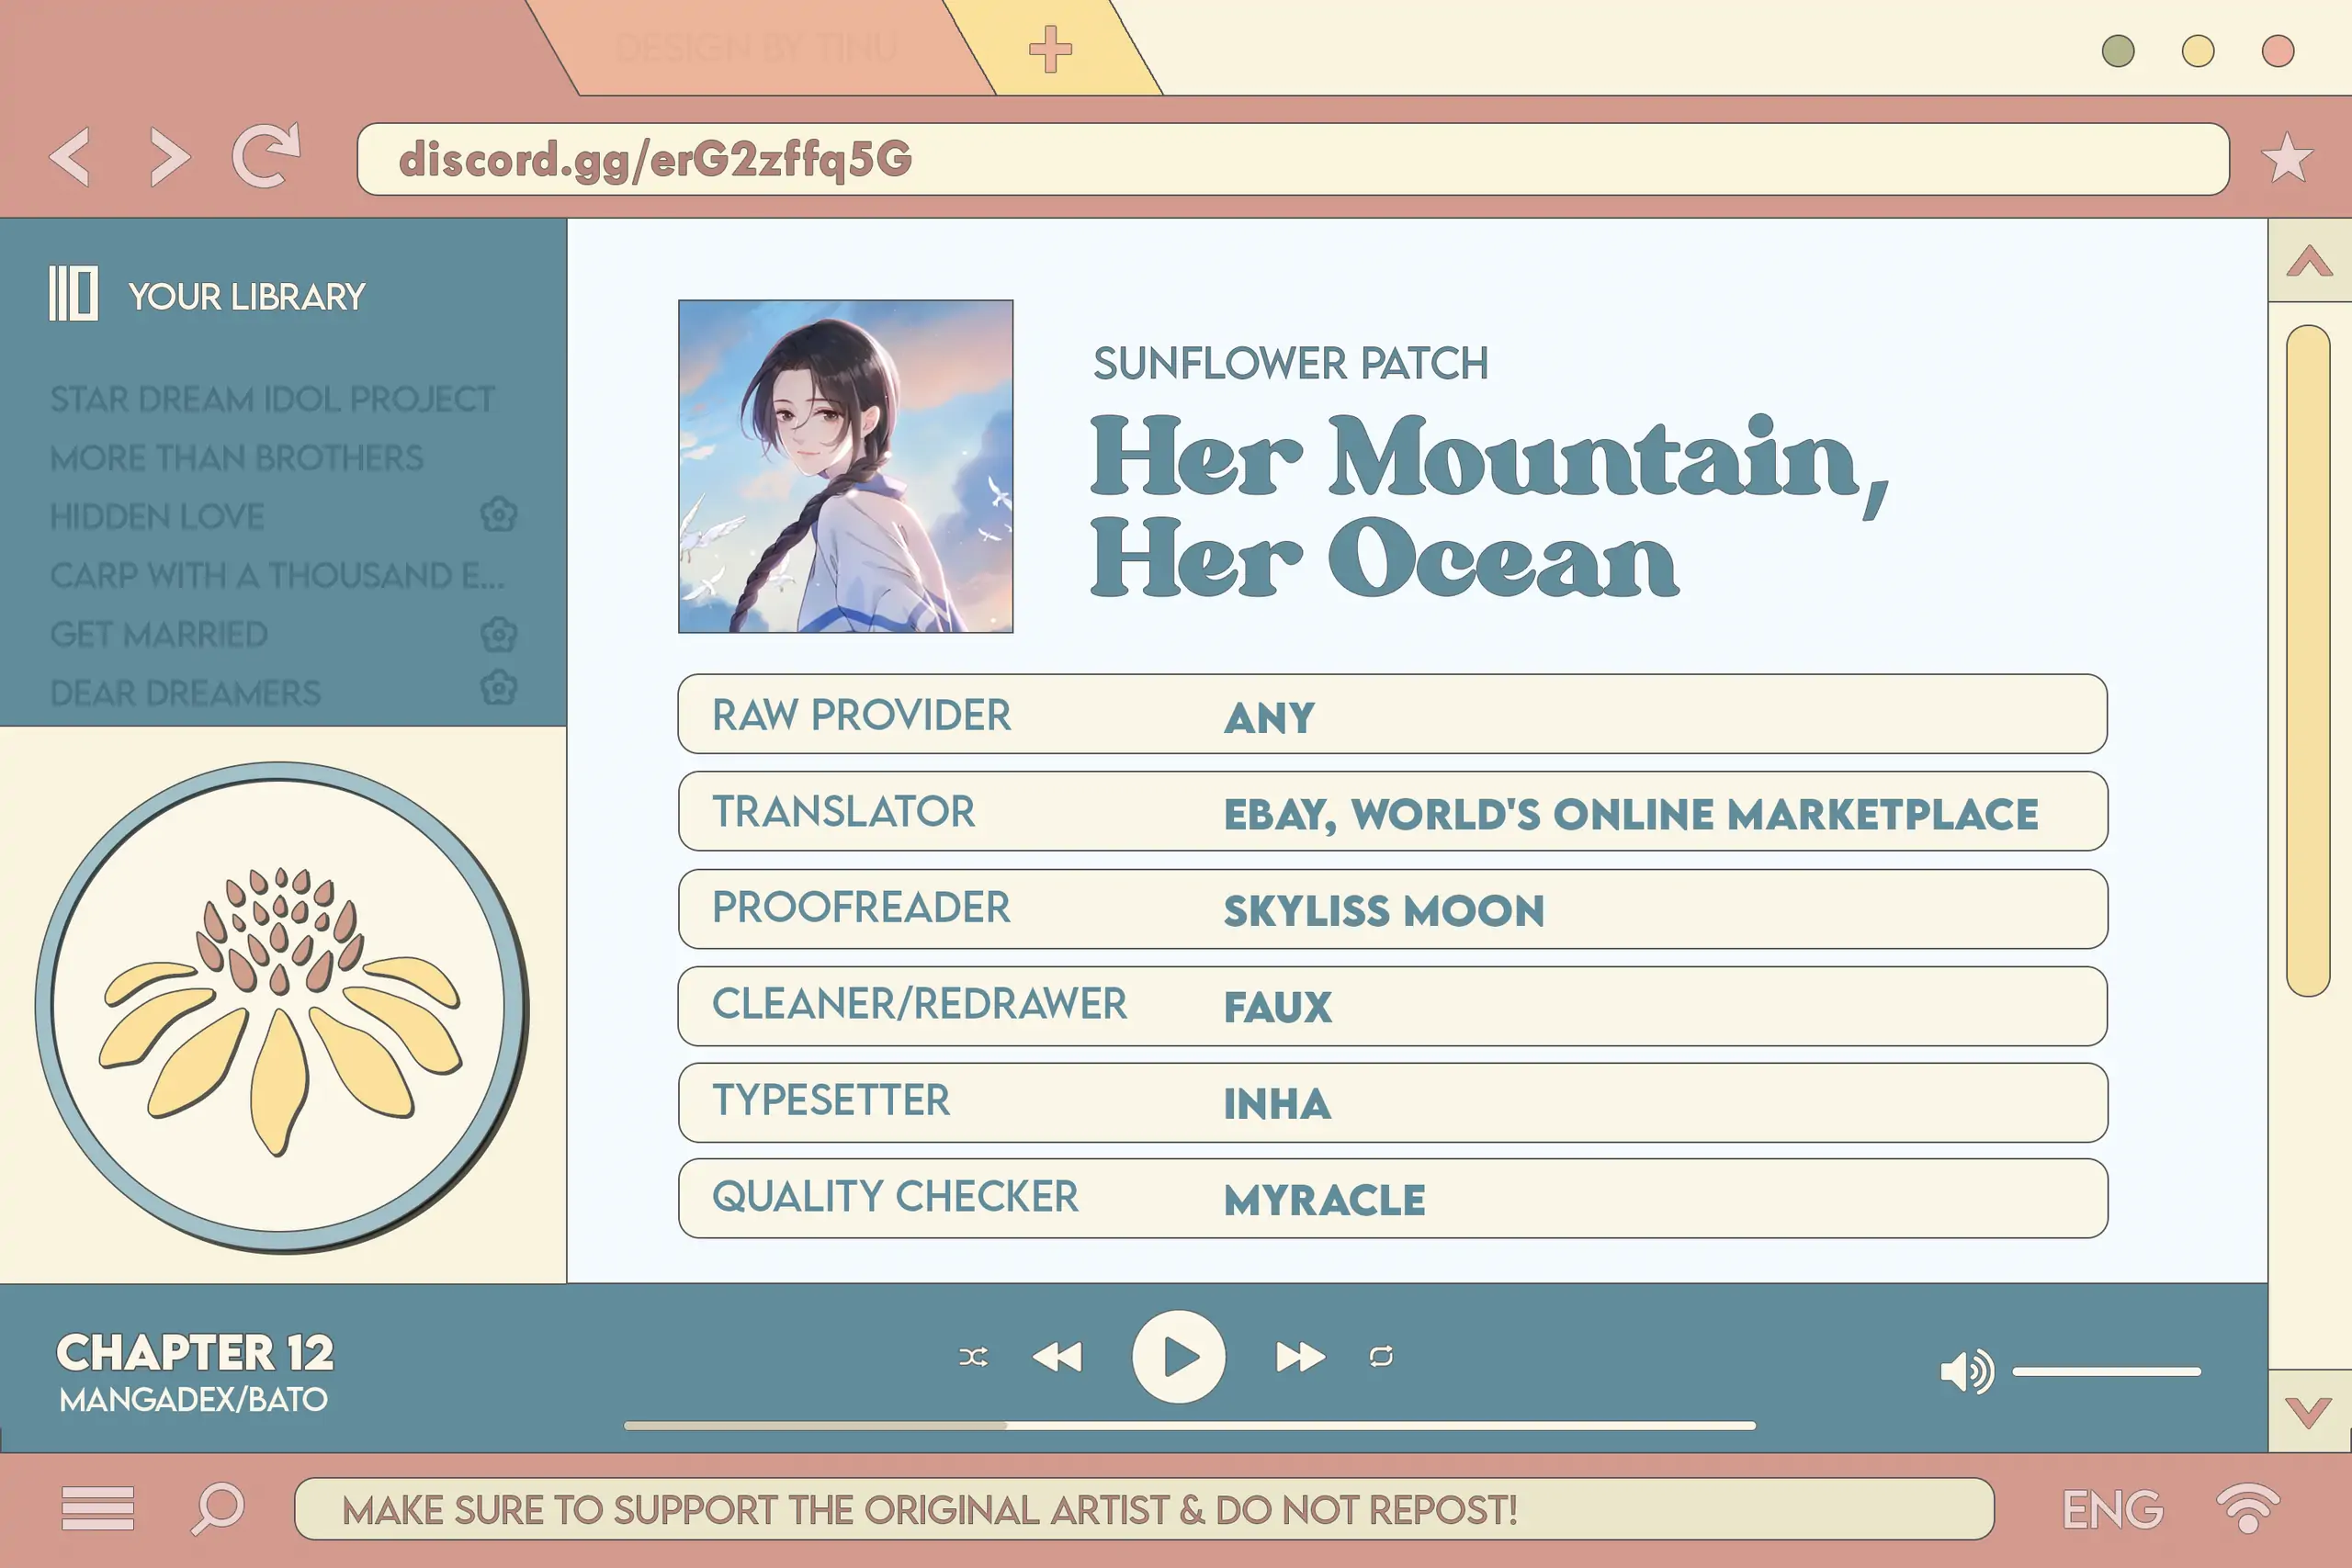Viewport: 2352px width, 1568px height.
Task: Mute using the speaker icon
Action: (x=1965, y=1371)
